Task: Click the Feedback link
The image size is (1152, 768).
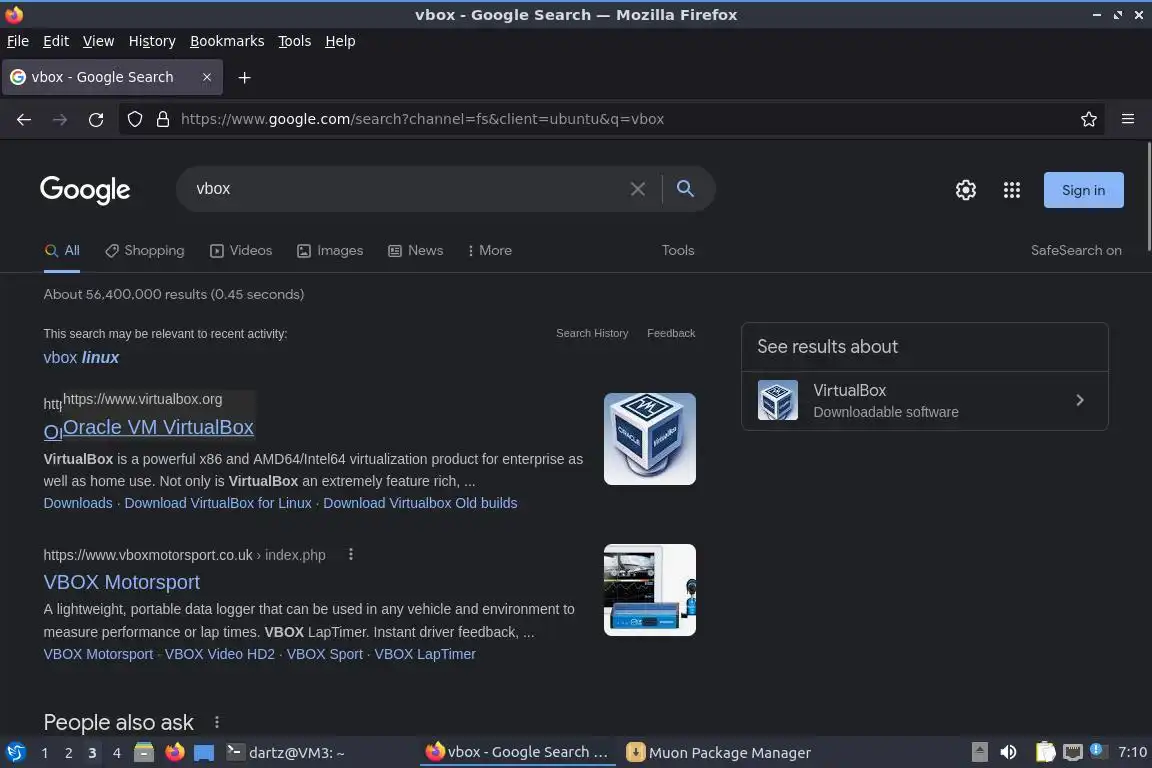Action: point(671,333)
